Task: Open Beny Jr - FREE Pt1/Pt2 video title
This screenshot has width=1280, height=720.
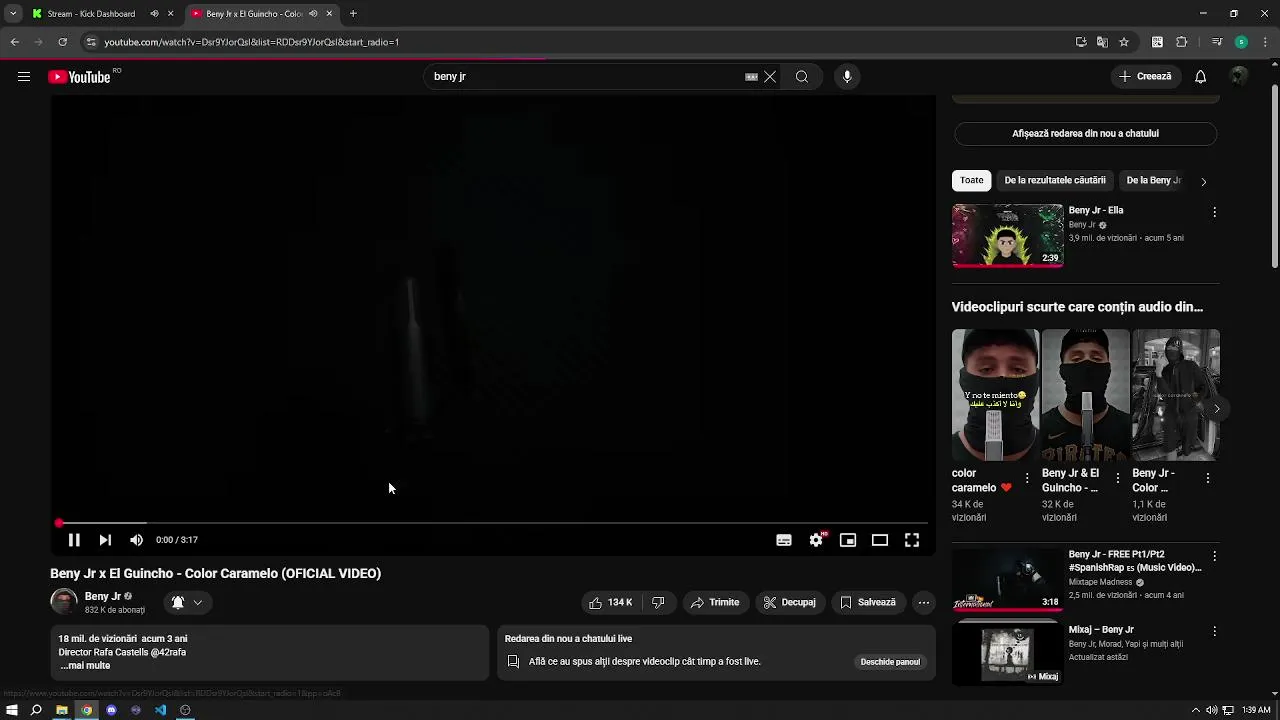Action: 1135,561
